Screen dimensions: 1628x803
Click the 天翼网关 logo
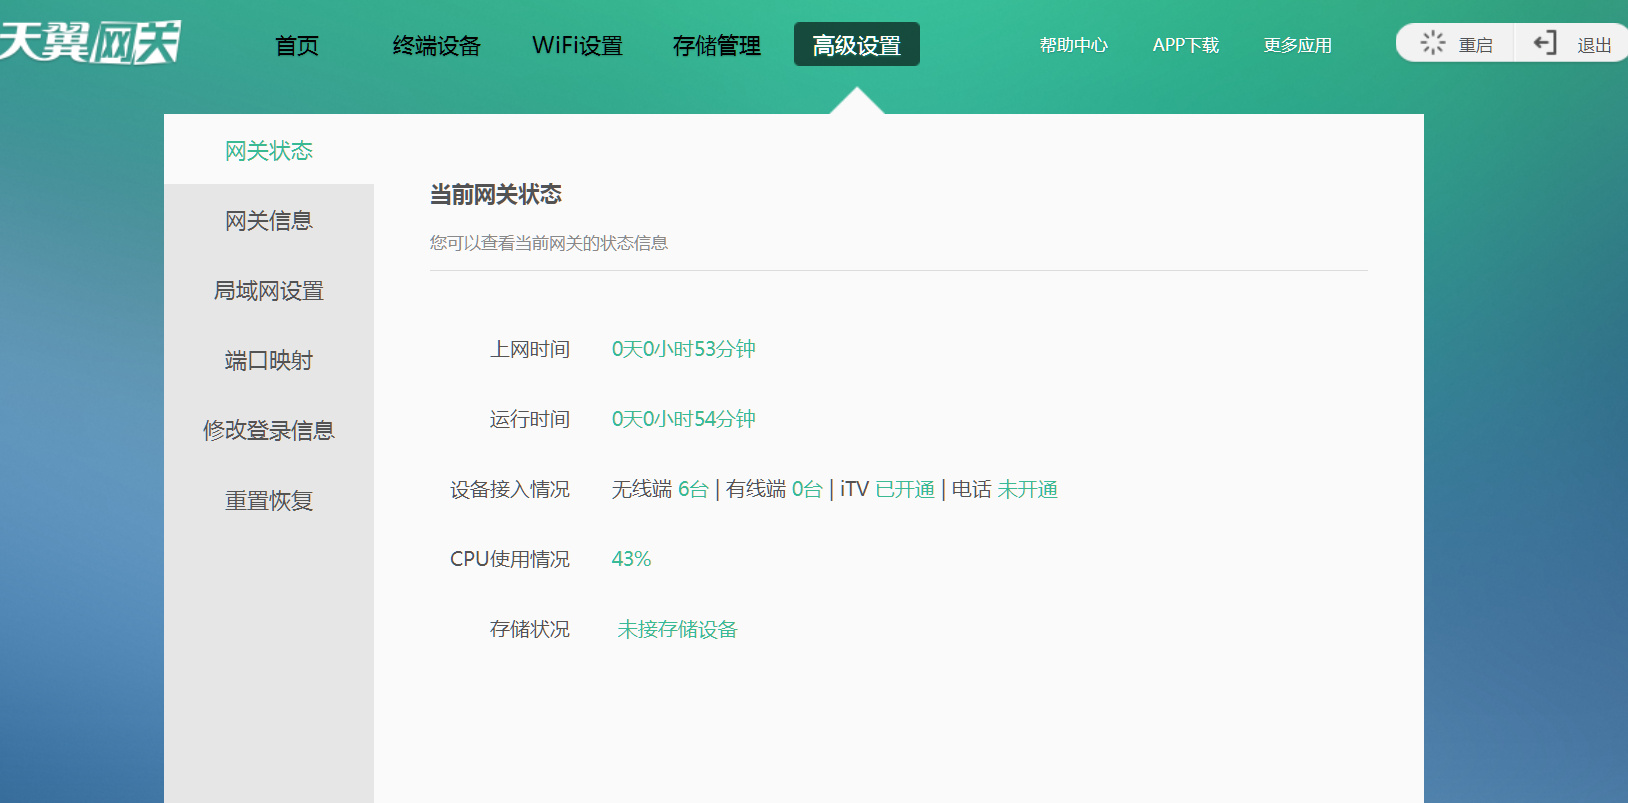click(x=90, y=43)
